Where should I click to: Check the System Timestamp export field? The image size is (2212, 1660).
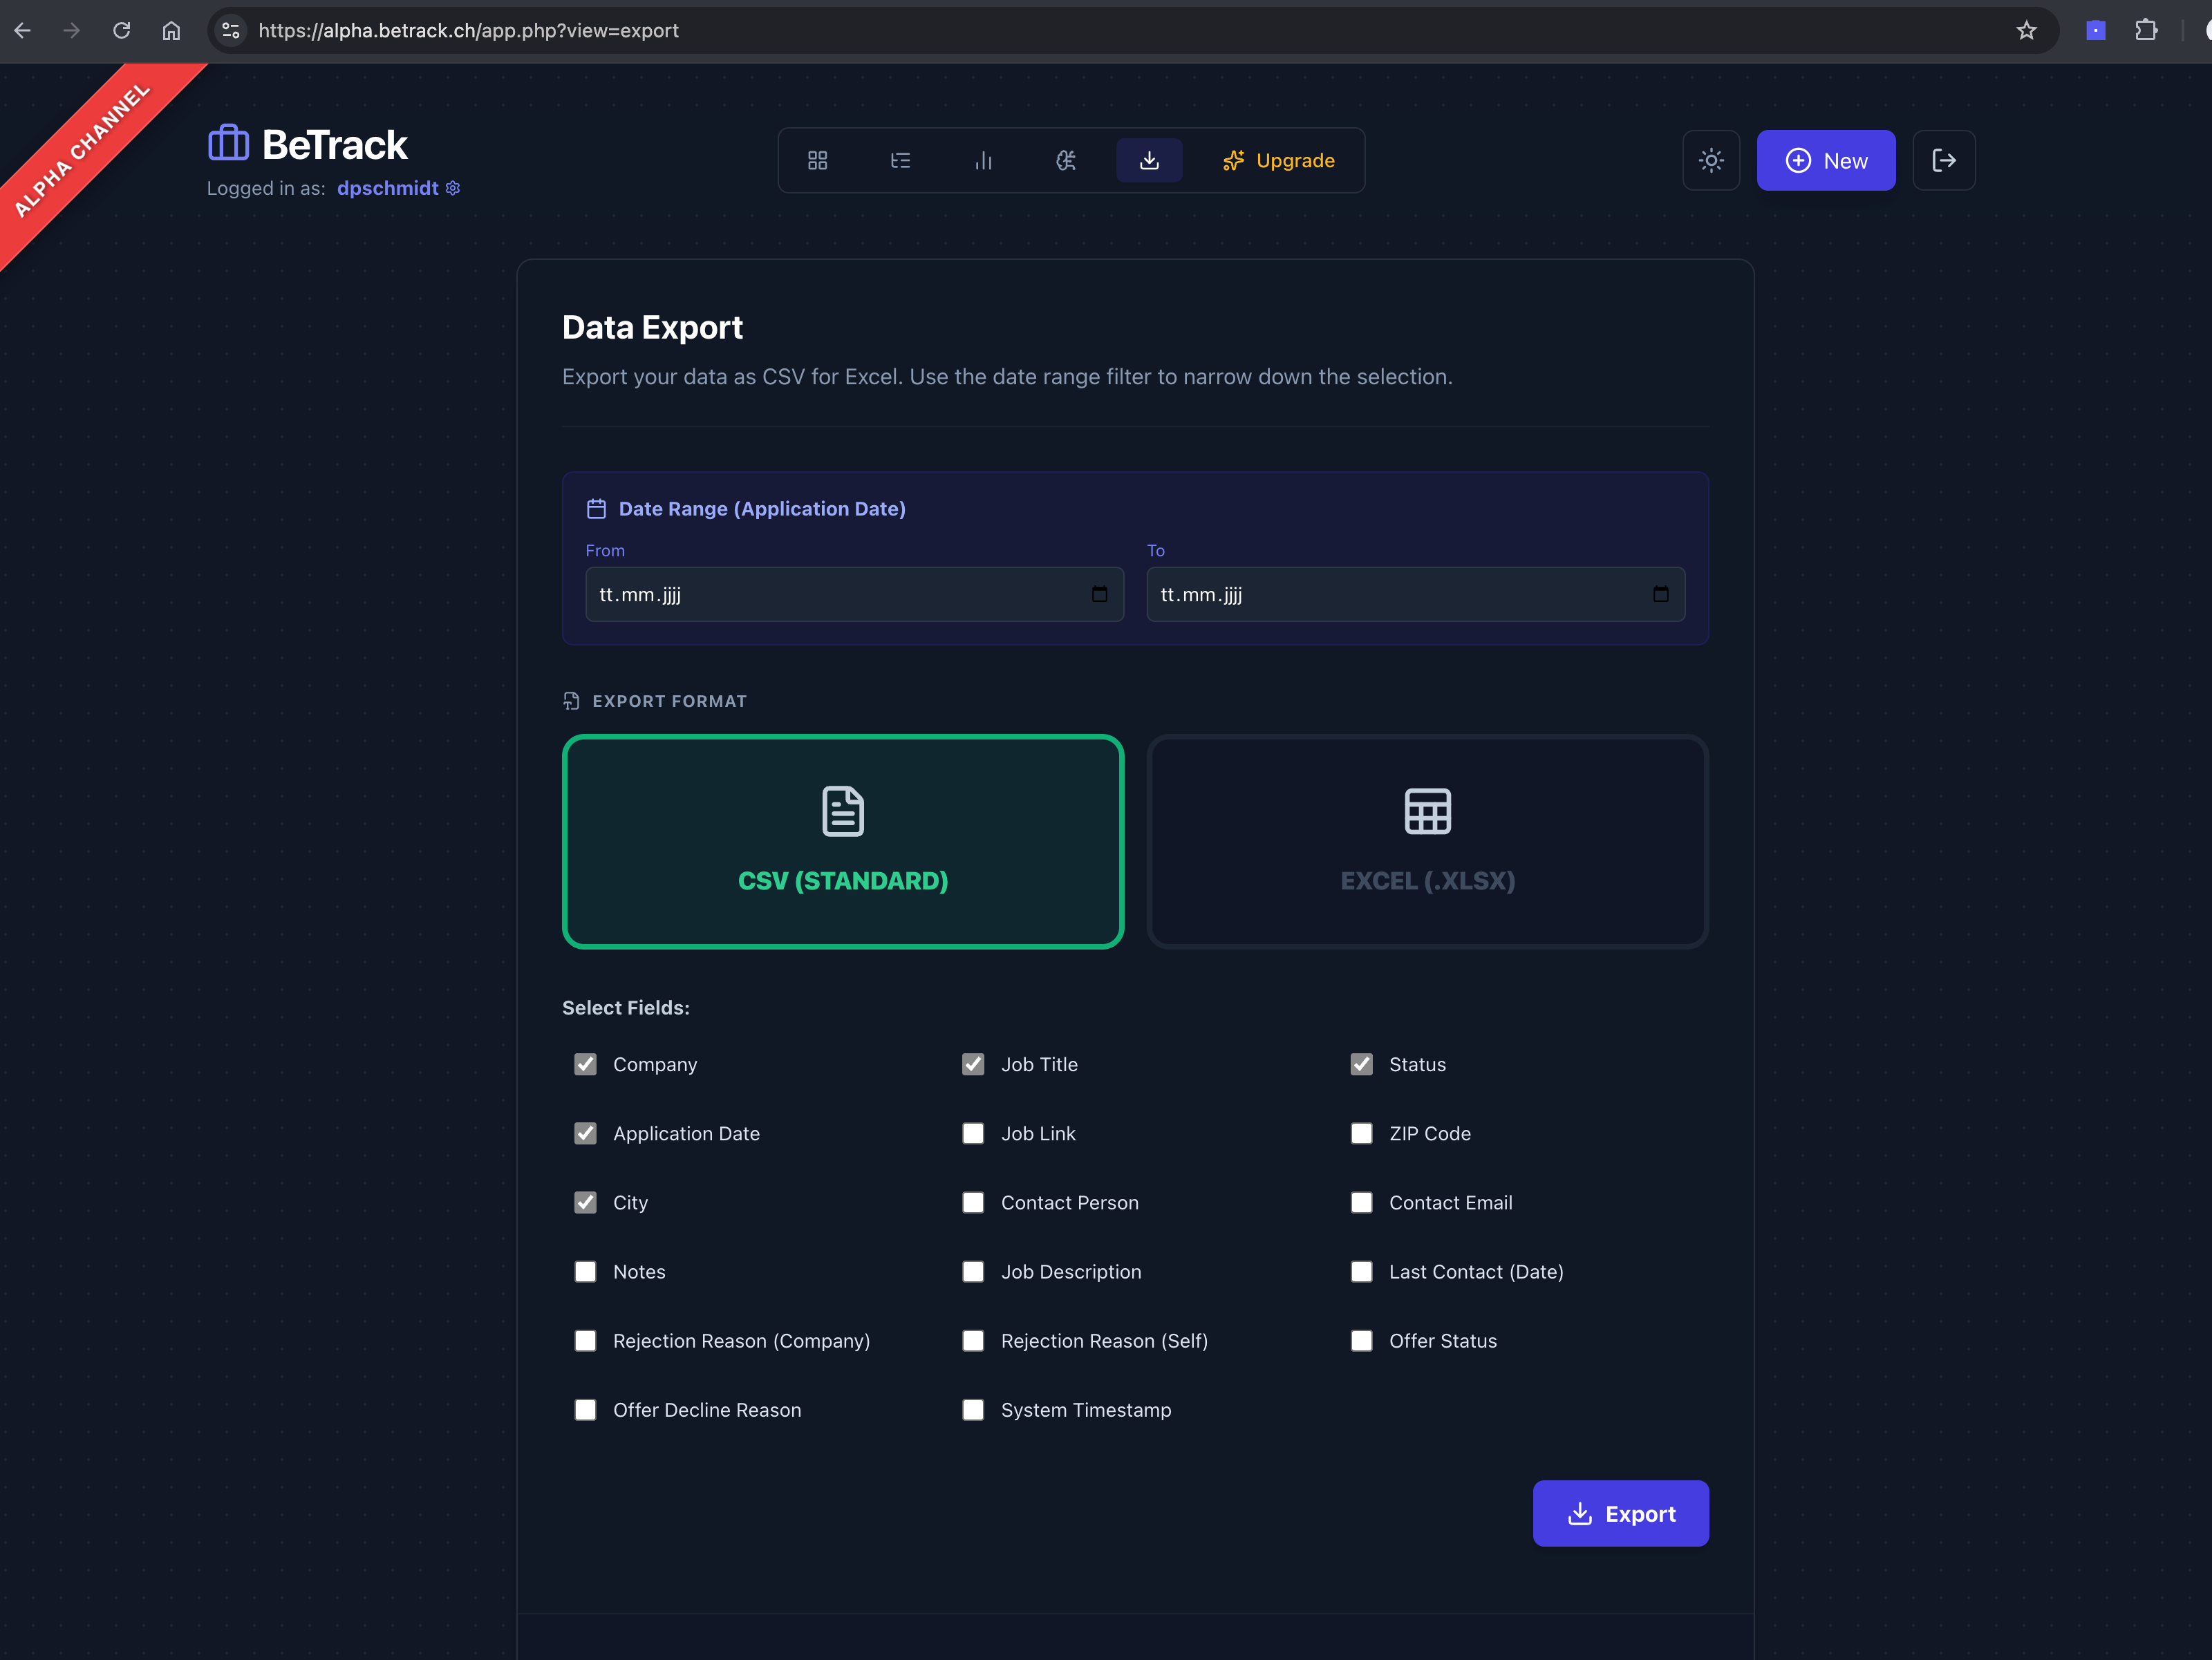coord(973,1409)
